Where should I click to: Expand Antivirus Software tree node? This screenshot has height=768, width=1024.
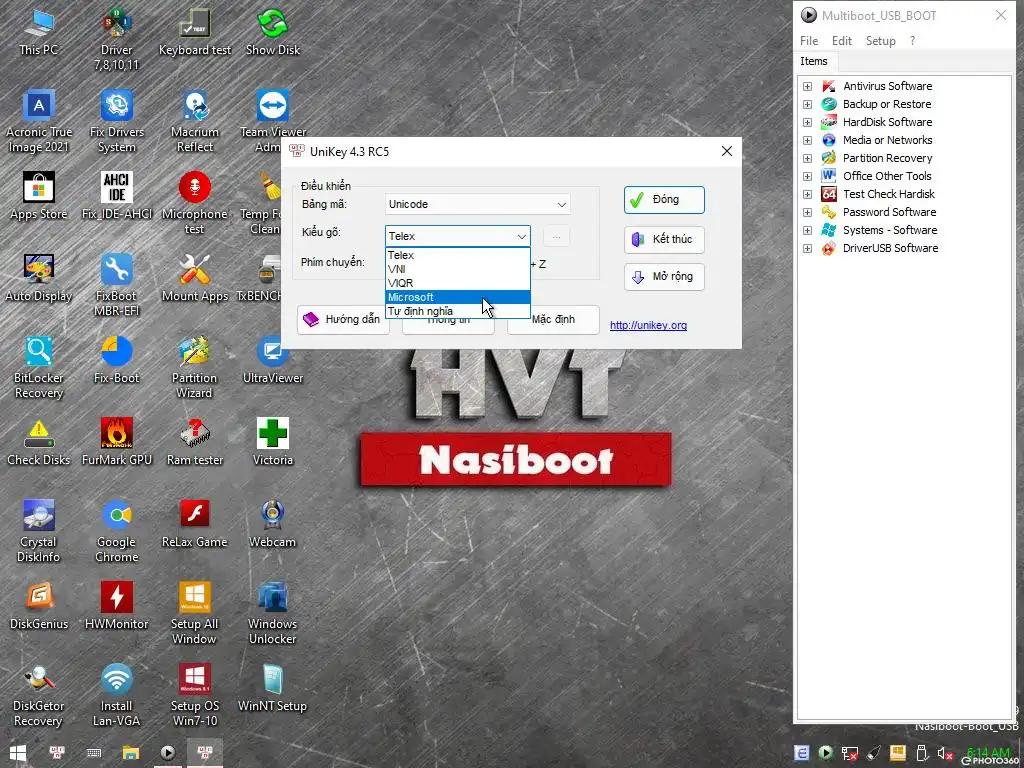(807, 86)
